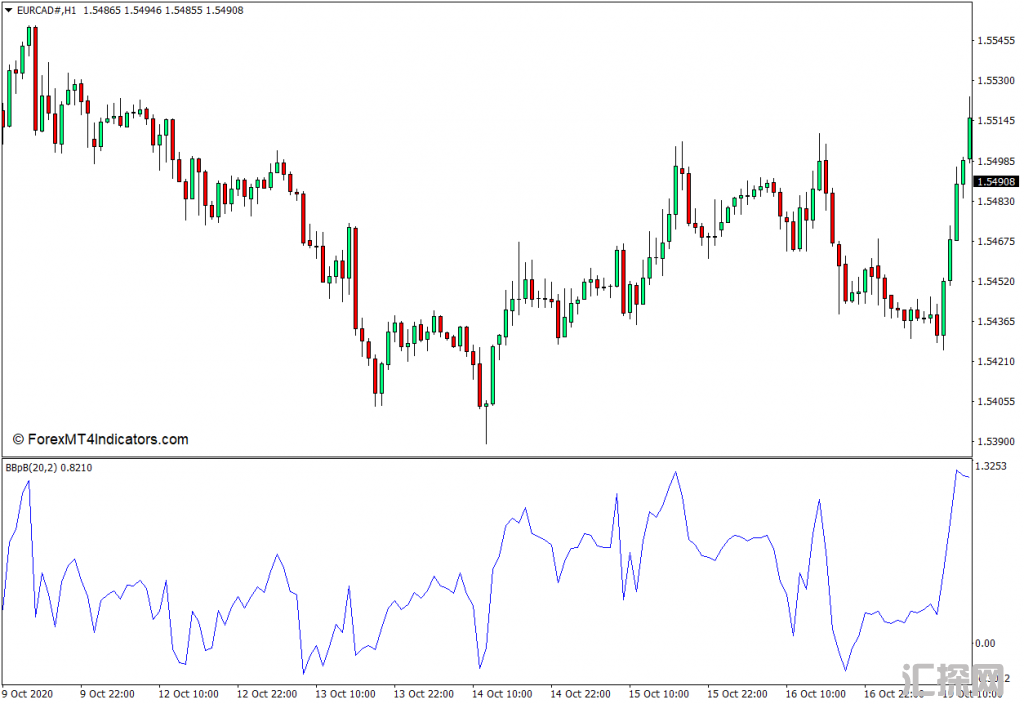
Task: Click the 1.54865 open price in header
Action: [x=102, y=10]
